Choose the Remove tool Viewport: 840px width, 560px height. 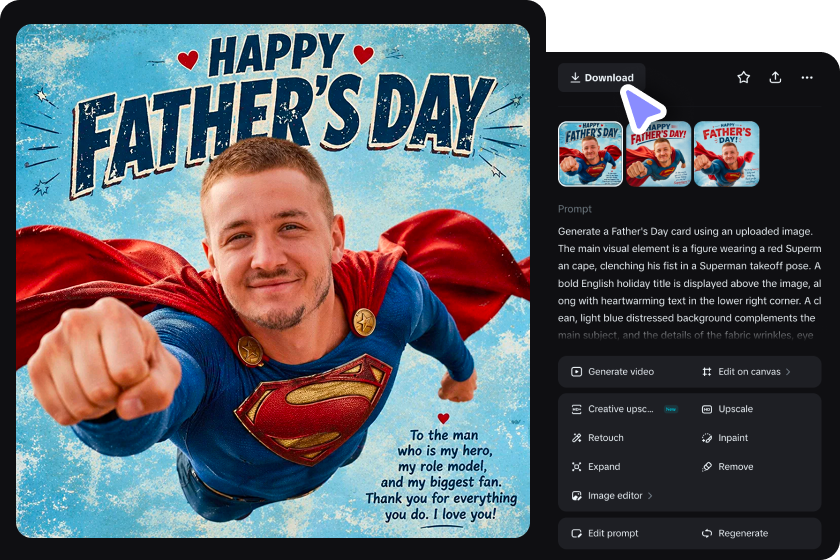coord(728,467)
